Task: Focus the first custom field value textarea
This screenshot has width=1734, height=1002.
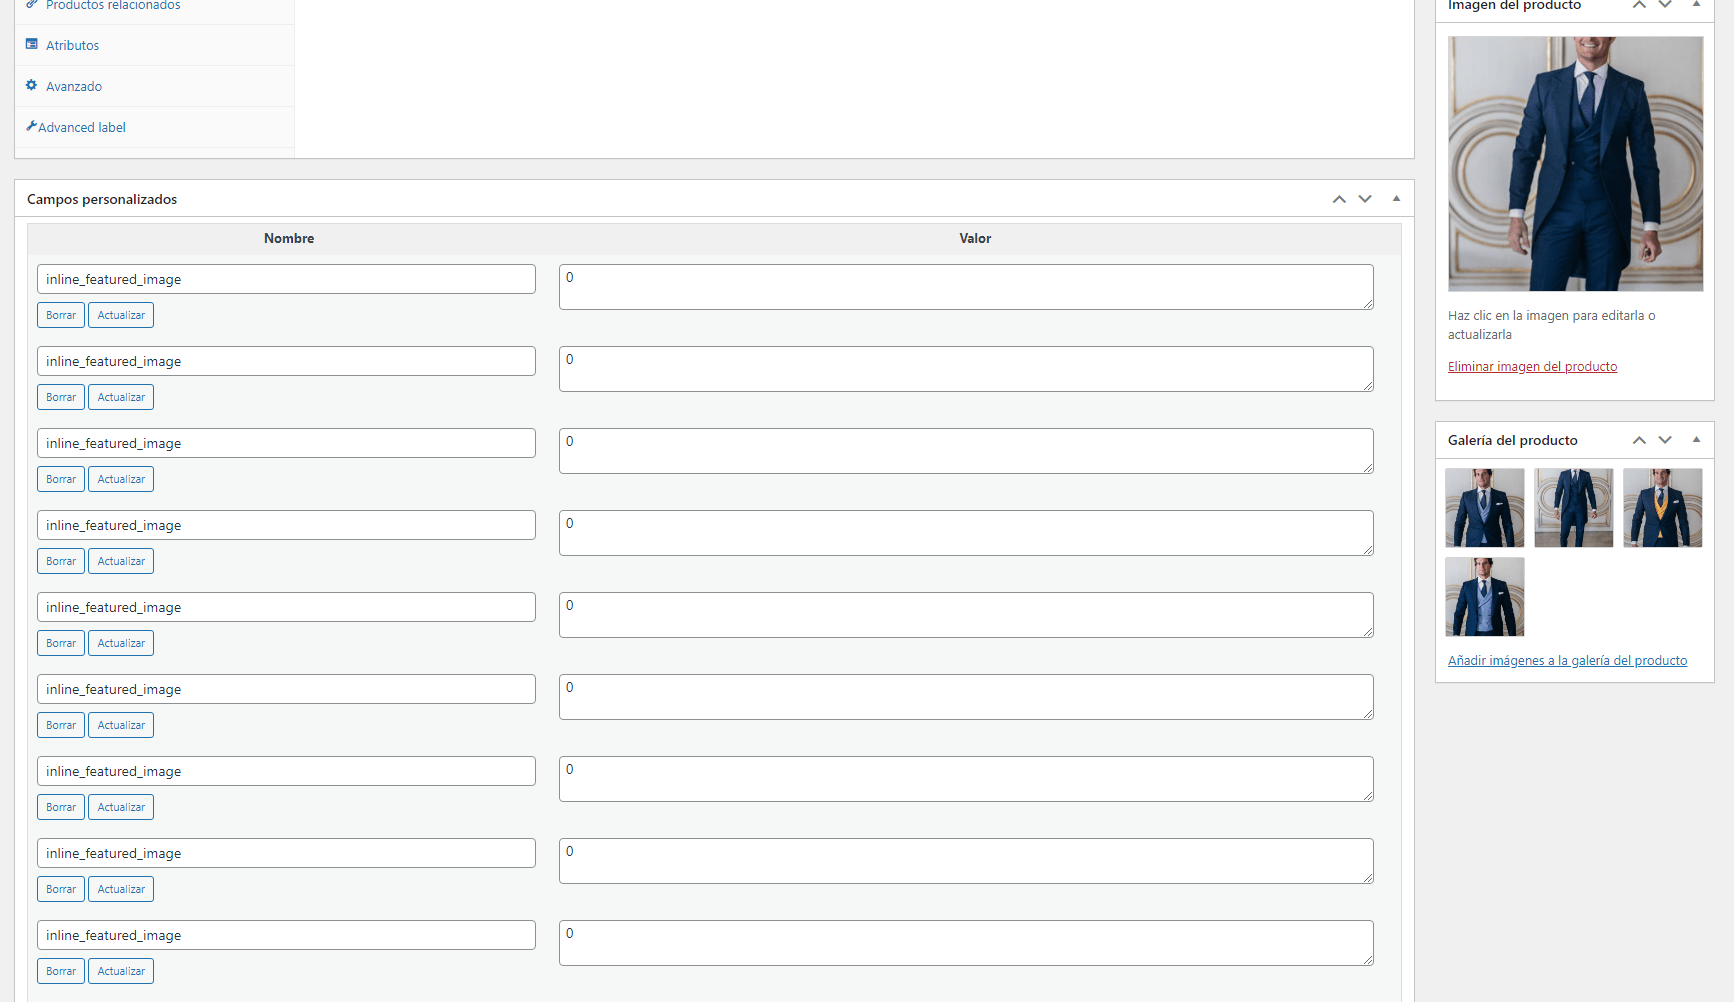Action: (966, 287)
